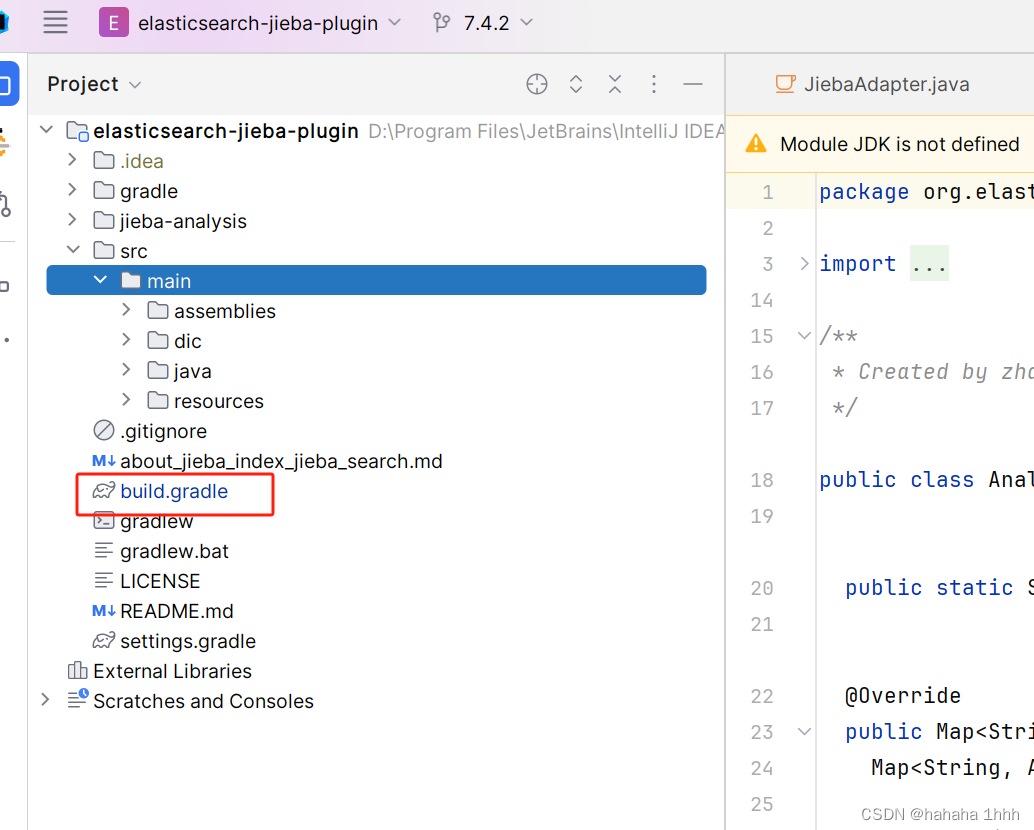Click the settings.gradle elephant icon
The height and width of the screenshot is (830, 1034).
click(x=104, y=641)
